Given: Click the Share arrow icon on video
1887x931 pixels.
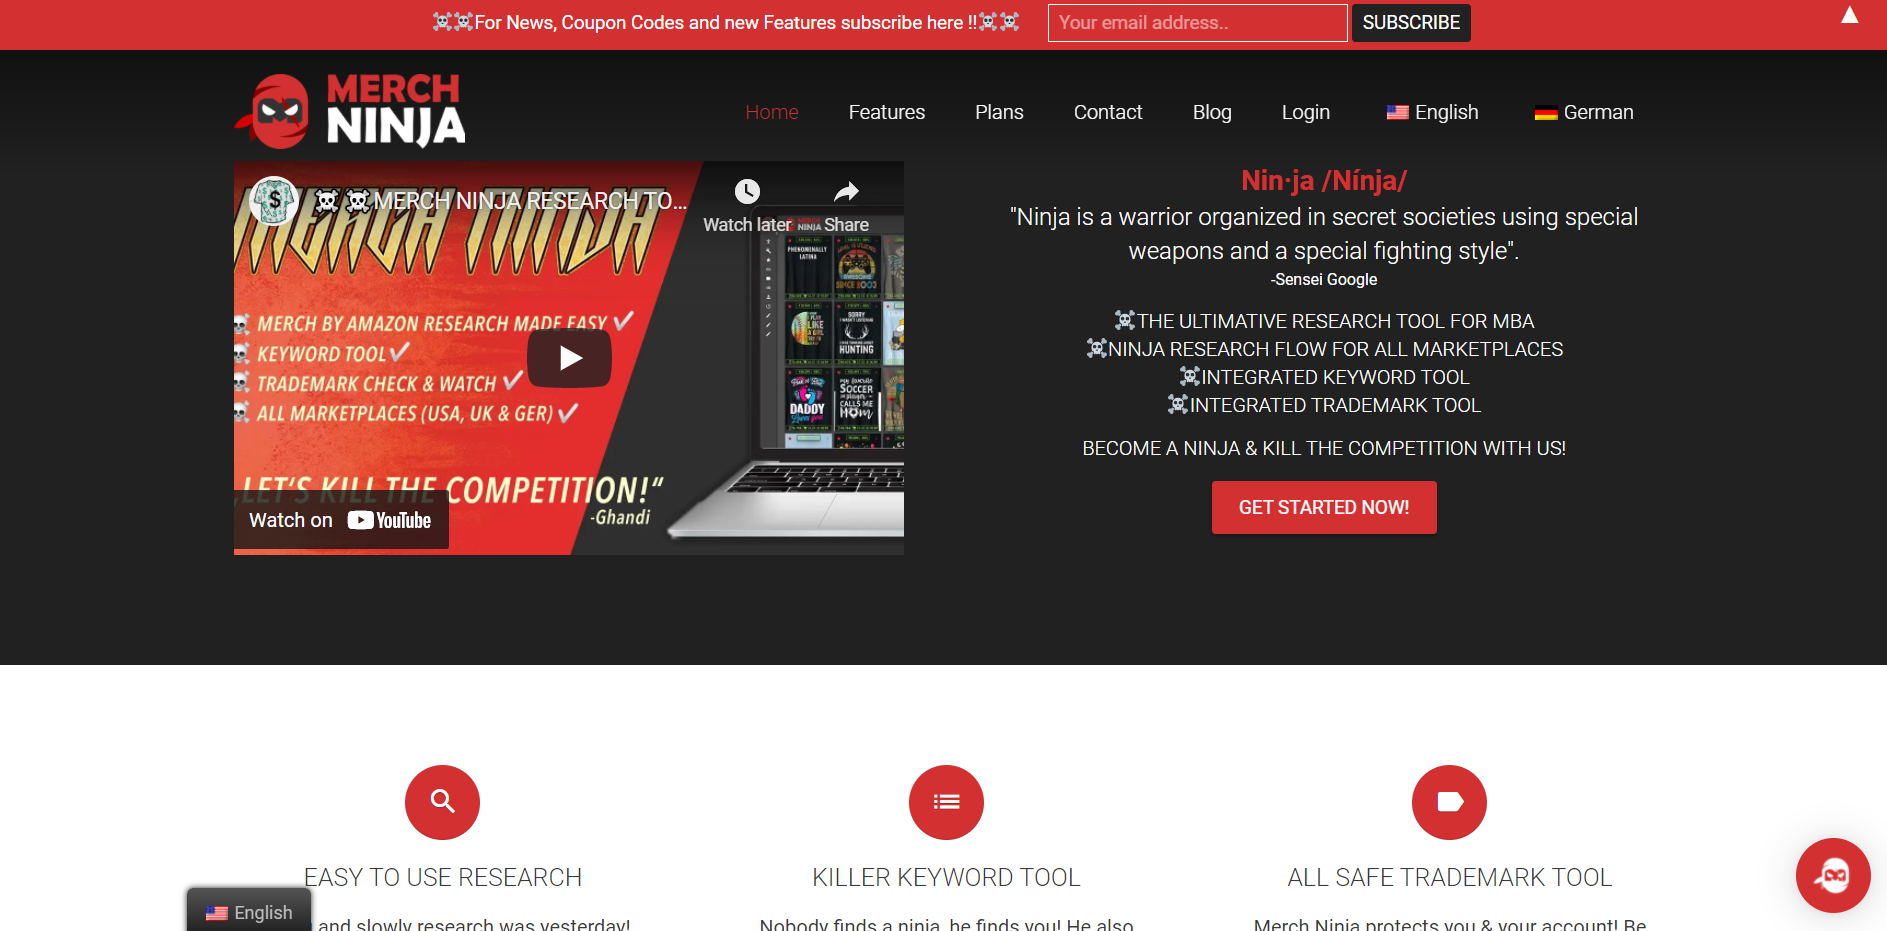Looking at the screenshot, I should pos(846,191).
